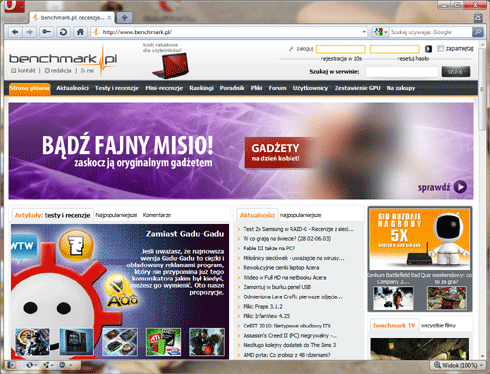Image resolution: width=490 pixels, height=374 pixels.
Task: Click the Szukaj w serwisie input field
Action: pyautogui.click(x=401, y=72)
